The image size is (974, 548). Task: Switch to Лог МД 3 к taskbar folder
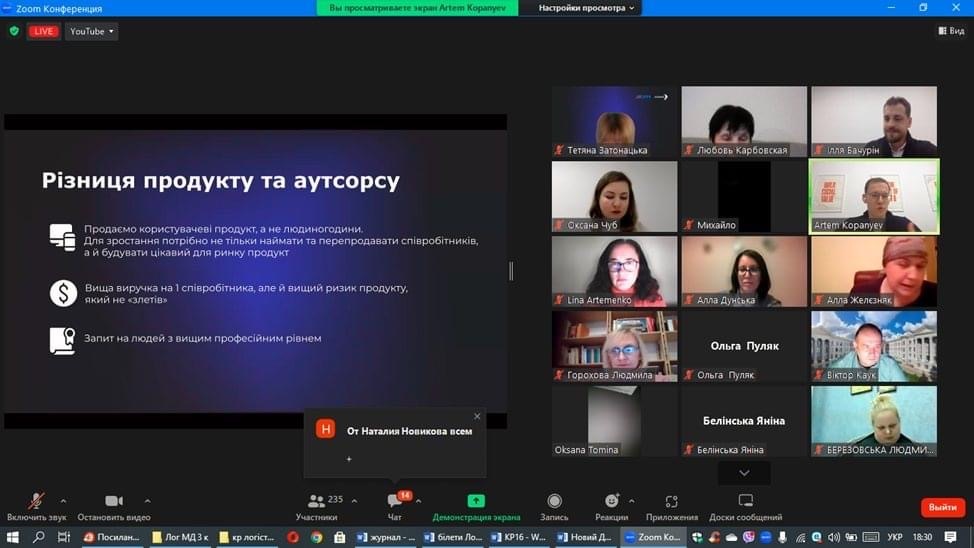180,537
